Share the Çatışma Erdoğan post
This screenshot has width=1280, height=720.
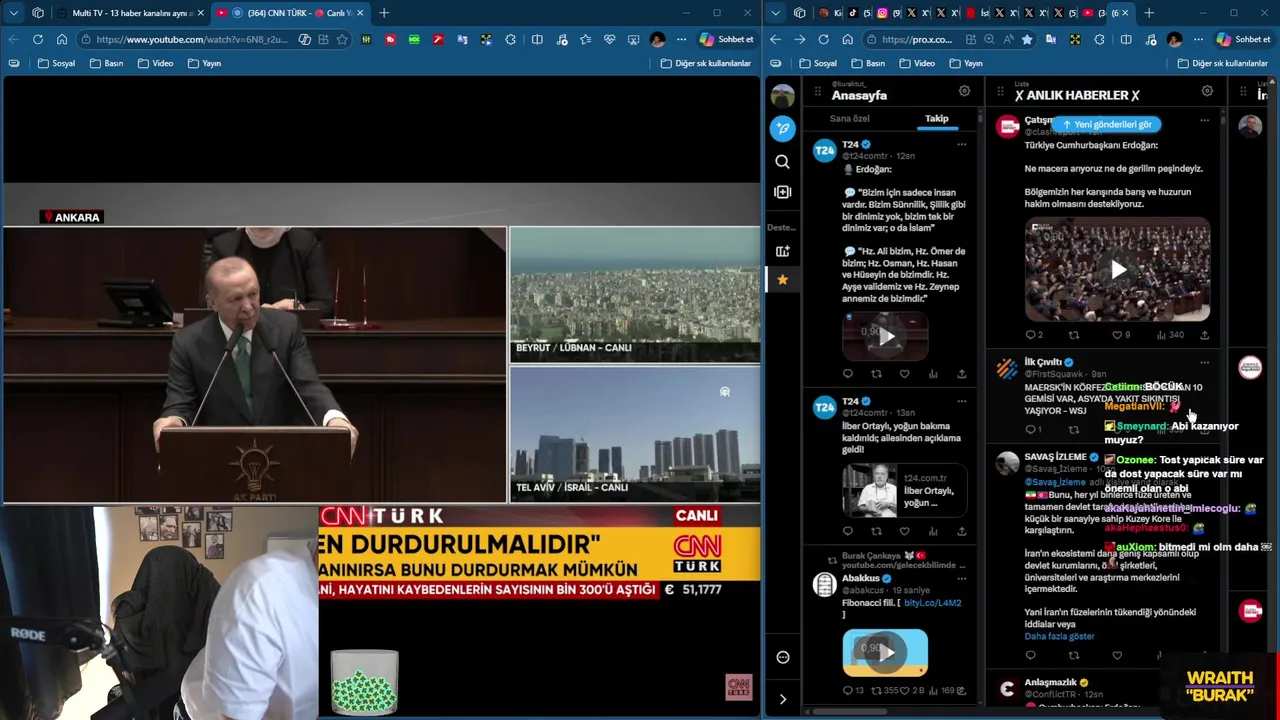coord(1204,335)
